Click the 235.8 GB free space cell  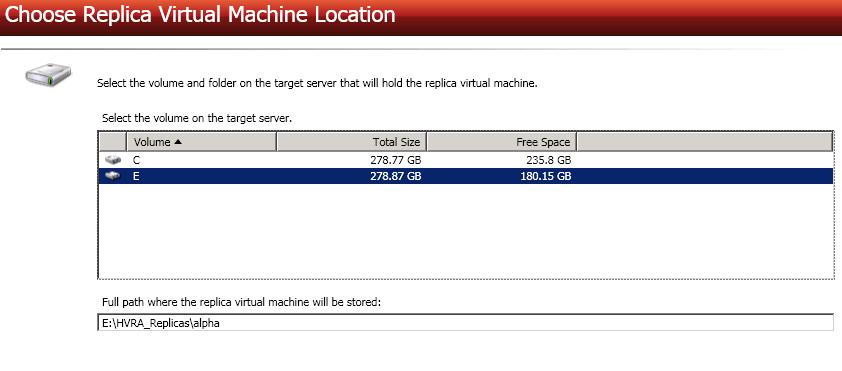click(548, 160)
